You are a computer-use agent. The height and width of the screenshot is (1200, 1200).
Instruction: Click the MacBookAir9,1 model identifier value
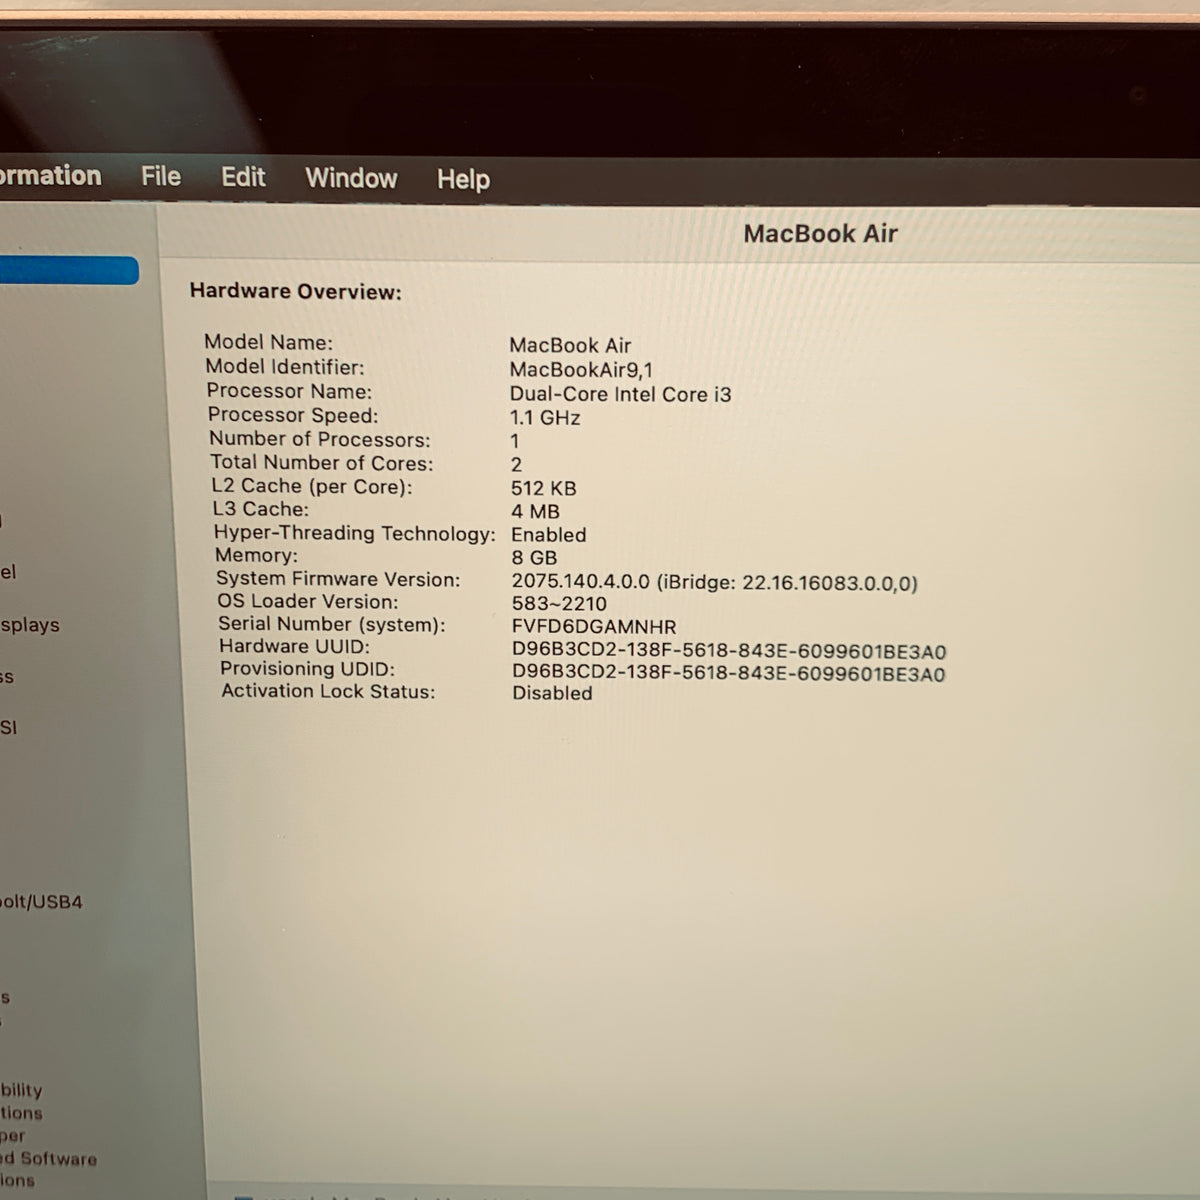581,370
